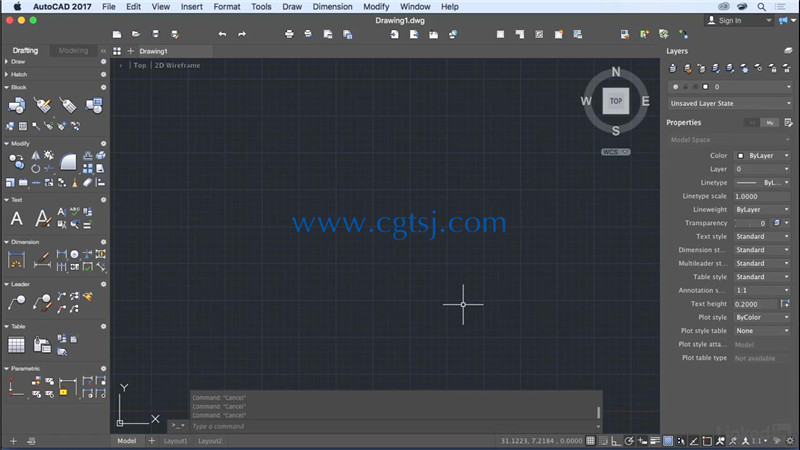Select the Rotate tool in Modify
800x450 pixels.
coord(35,168)
